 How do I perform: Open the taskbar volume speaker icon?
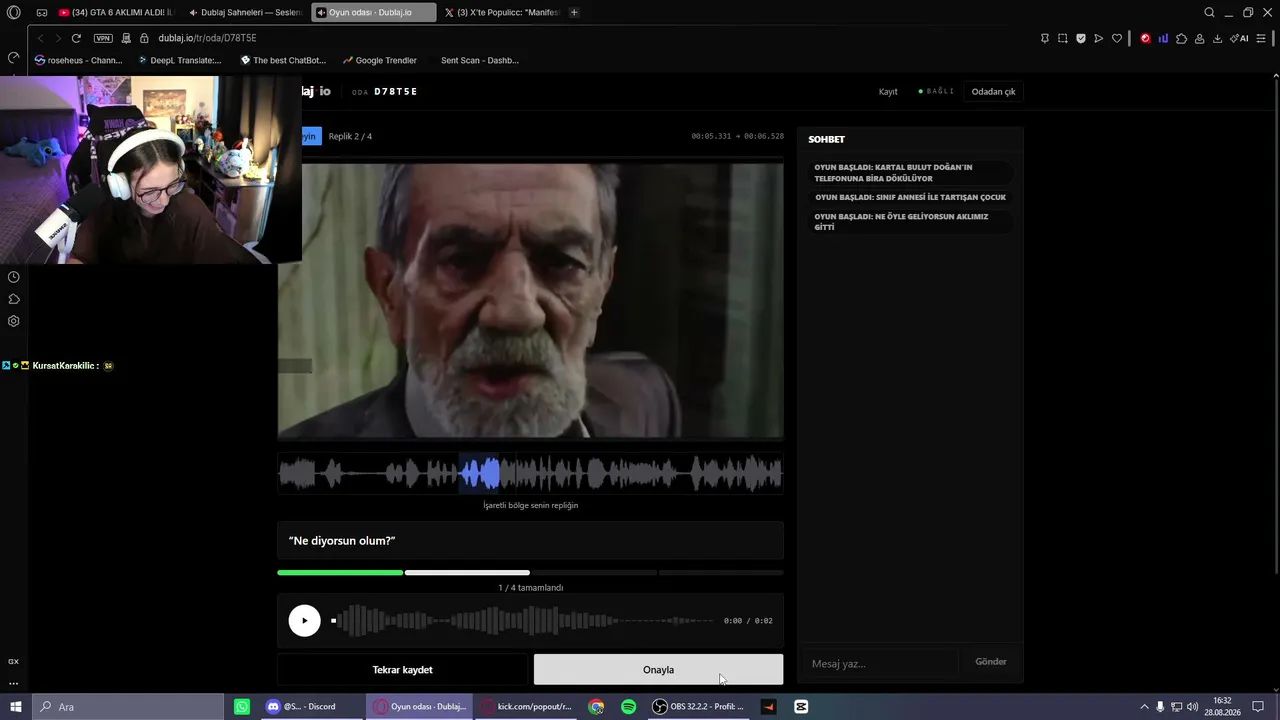1193,707
